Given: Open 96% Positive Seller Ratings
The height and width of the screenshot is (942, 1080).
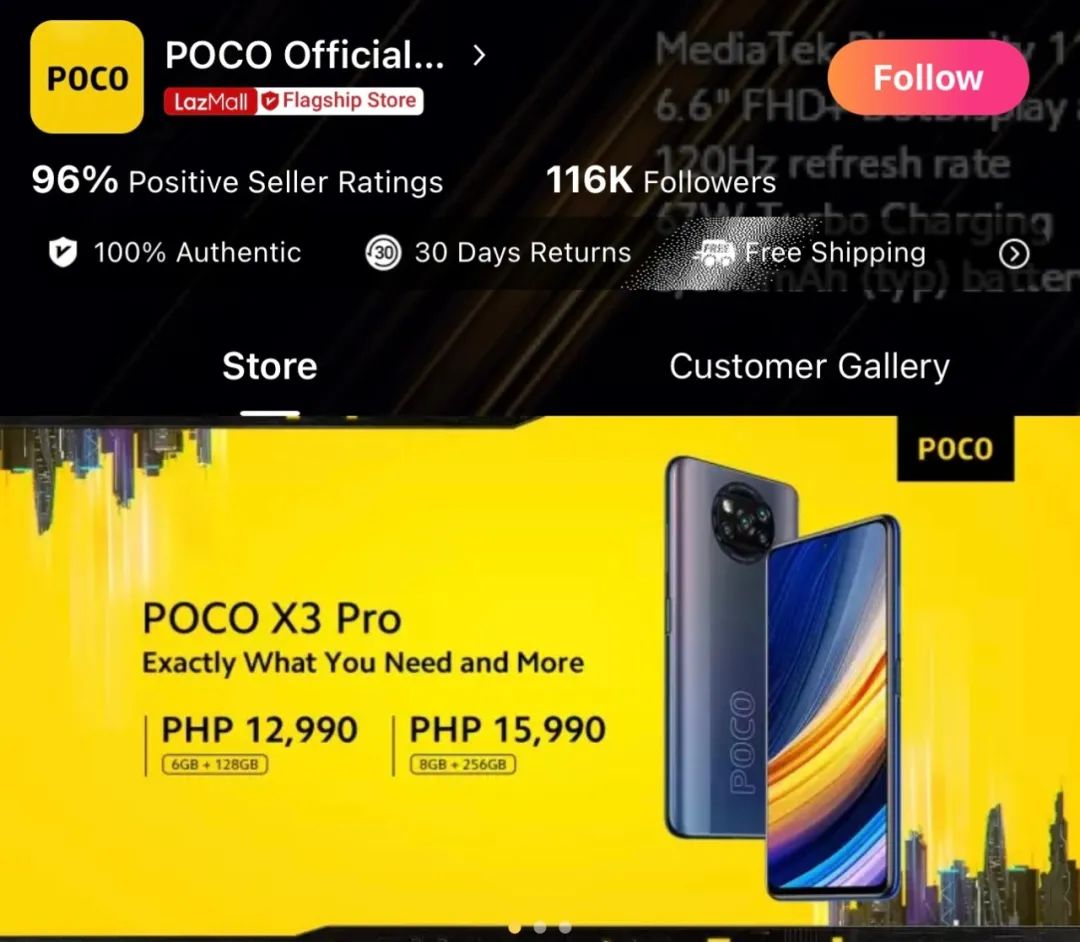Looking at the screenshot, I should (237, 181).
